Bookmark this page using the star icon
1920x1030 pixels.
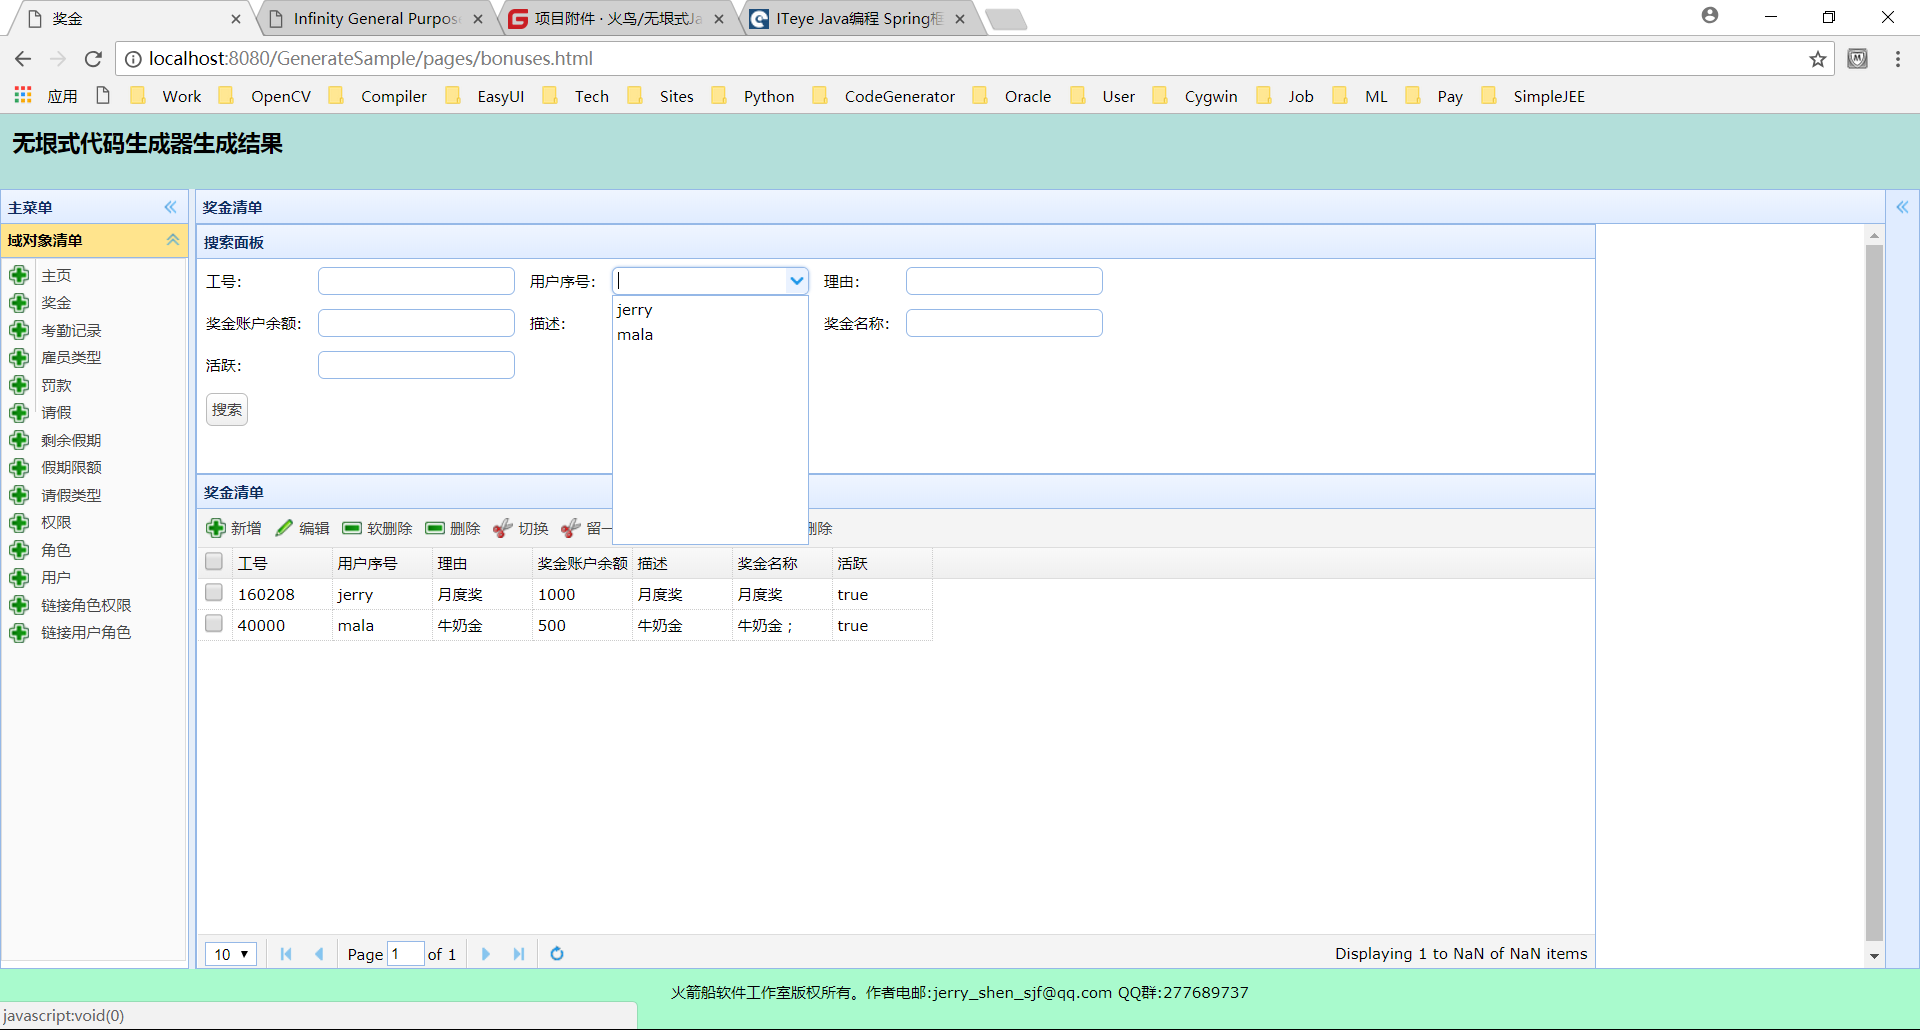1818,59
